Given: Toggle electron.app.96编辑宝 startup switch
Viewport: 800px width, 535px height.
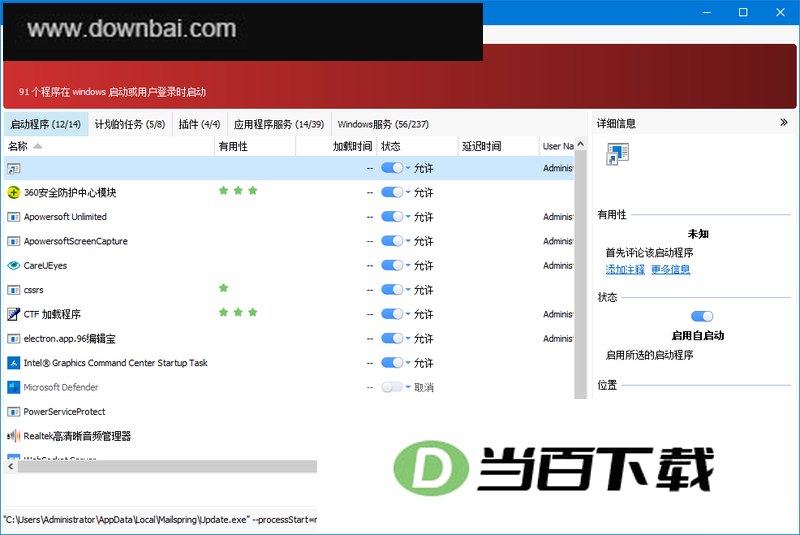Looking at the screenshot, I should (x=392, y=338).
